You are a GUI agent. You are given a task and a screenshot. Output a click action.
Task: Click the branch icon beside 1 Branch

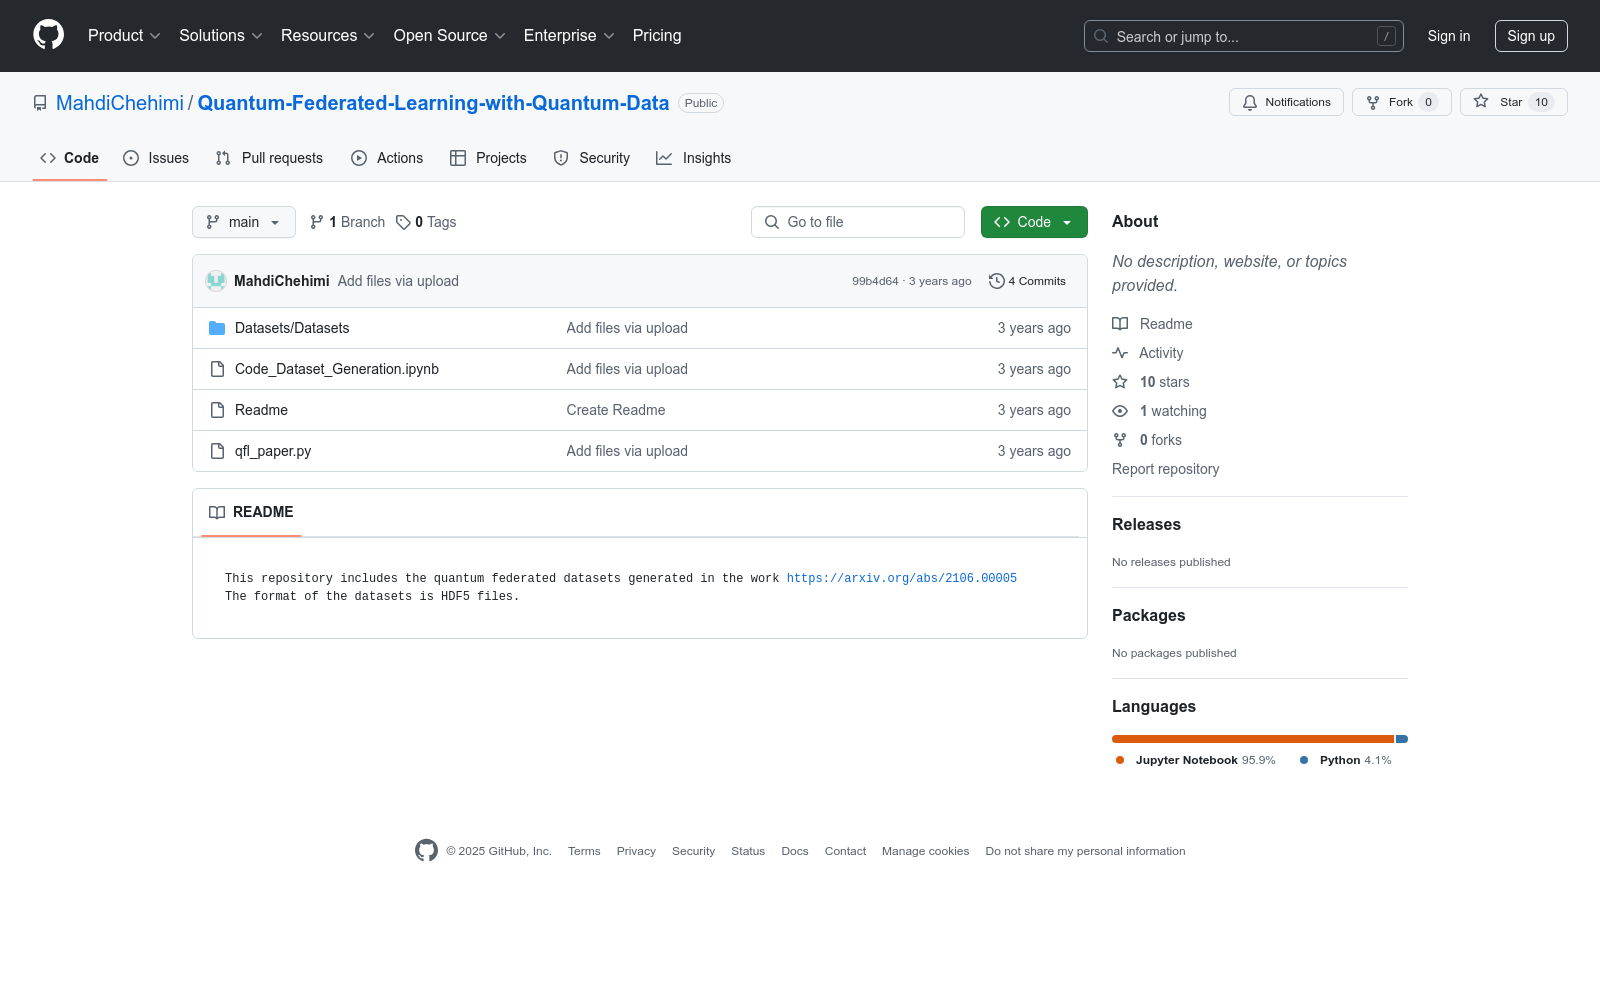pyautogui.click(x=317, y=222)
